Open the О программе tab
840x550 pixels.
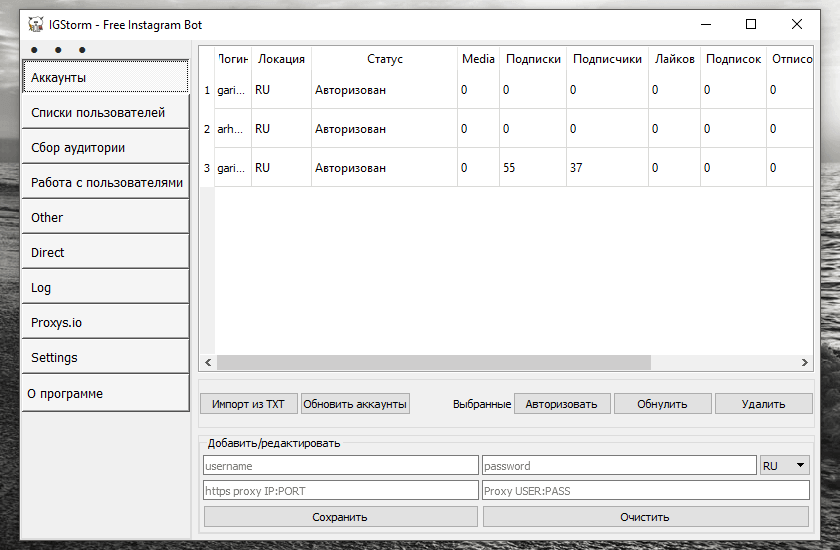point(106,394)
